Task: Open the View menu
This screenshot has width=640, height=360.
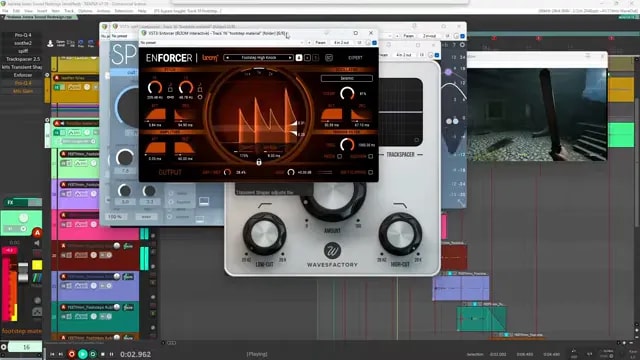Action: click(29, 11)
